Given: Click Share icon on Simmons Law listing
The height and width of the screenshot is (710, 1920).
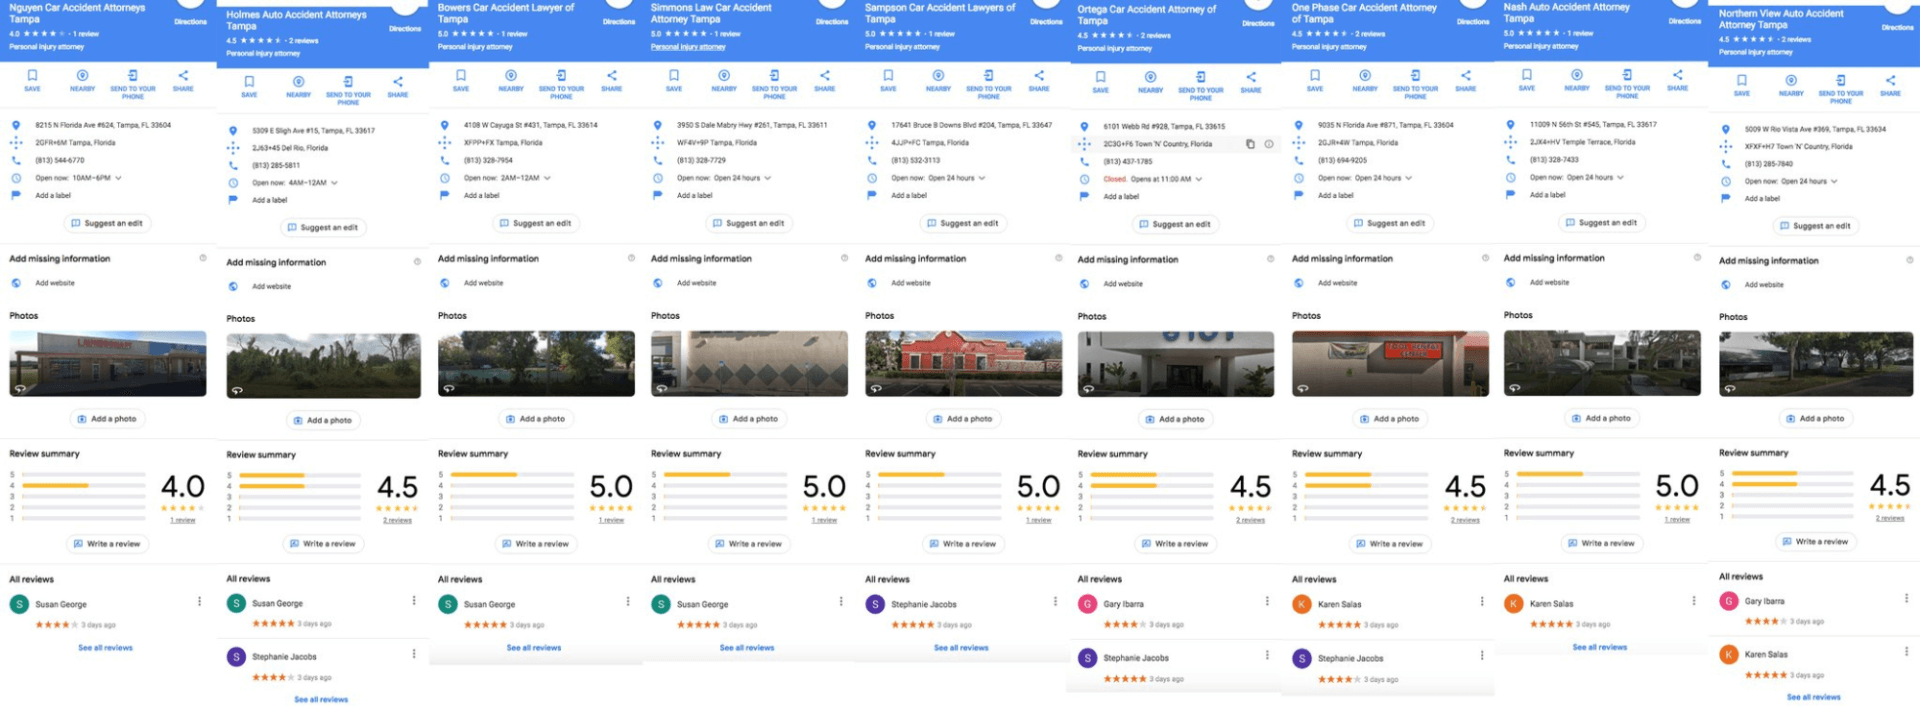Looking at the screenshot, I should point(824,77).
